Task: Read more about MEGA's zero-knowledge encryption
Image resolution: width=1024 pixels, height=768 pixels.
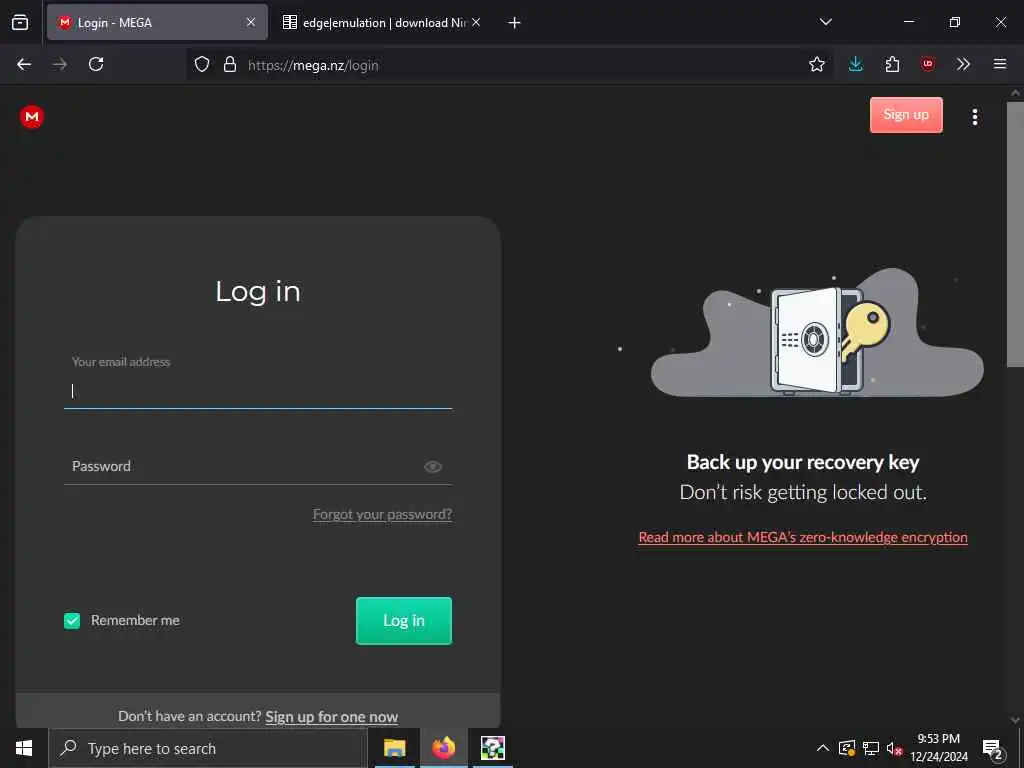Action: click(x=803, y=537)
